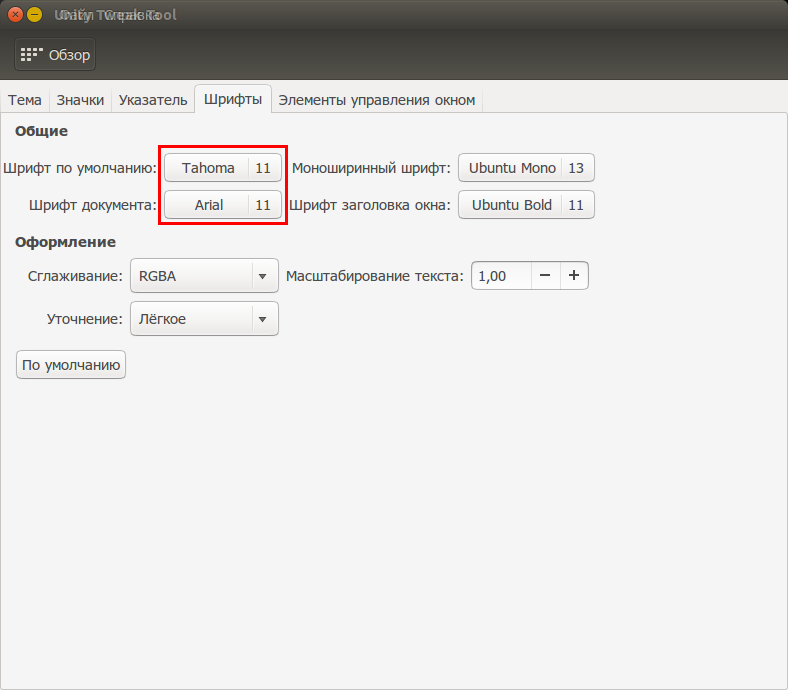Close the Unity Tweak Tool window
Viewport: 788px width, 690px height.
tap(16, 15)
